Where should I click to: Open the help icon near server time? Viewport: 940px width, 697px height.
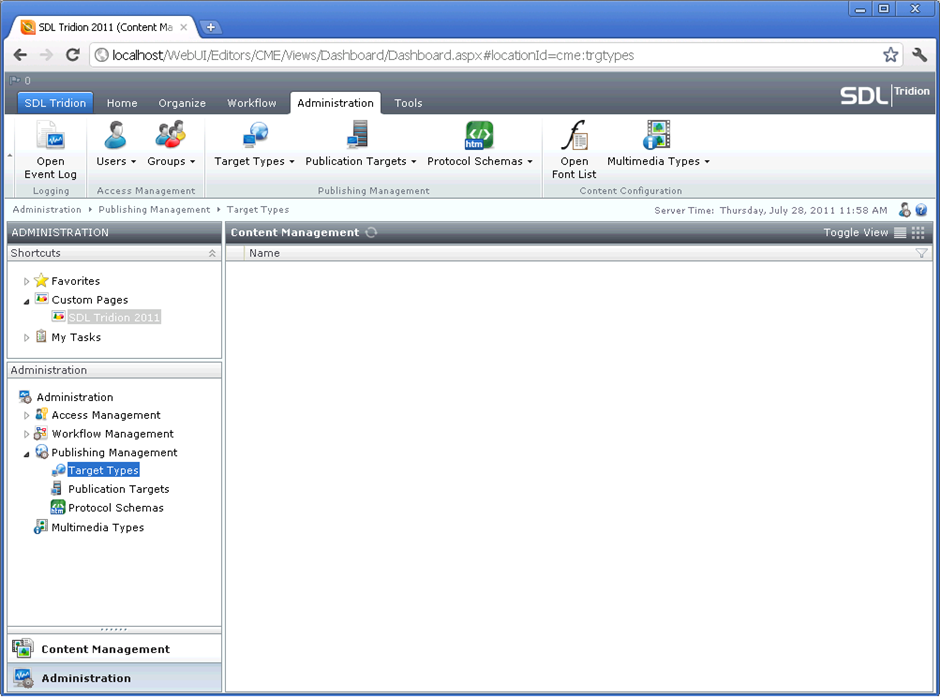(x=921, y=210)
